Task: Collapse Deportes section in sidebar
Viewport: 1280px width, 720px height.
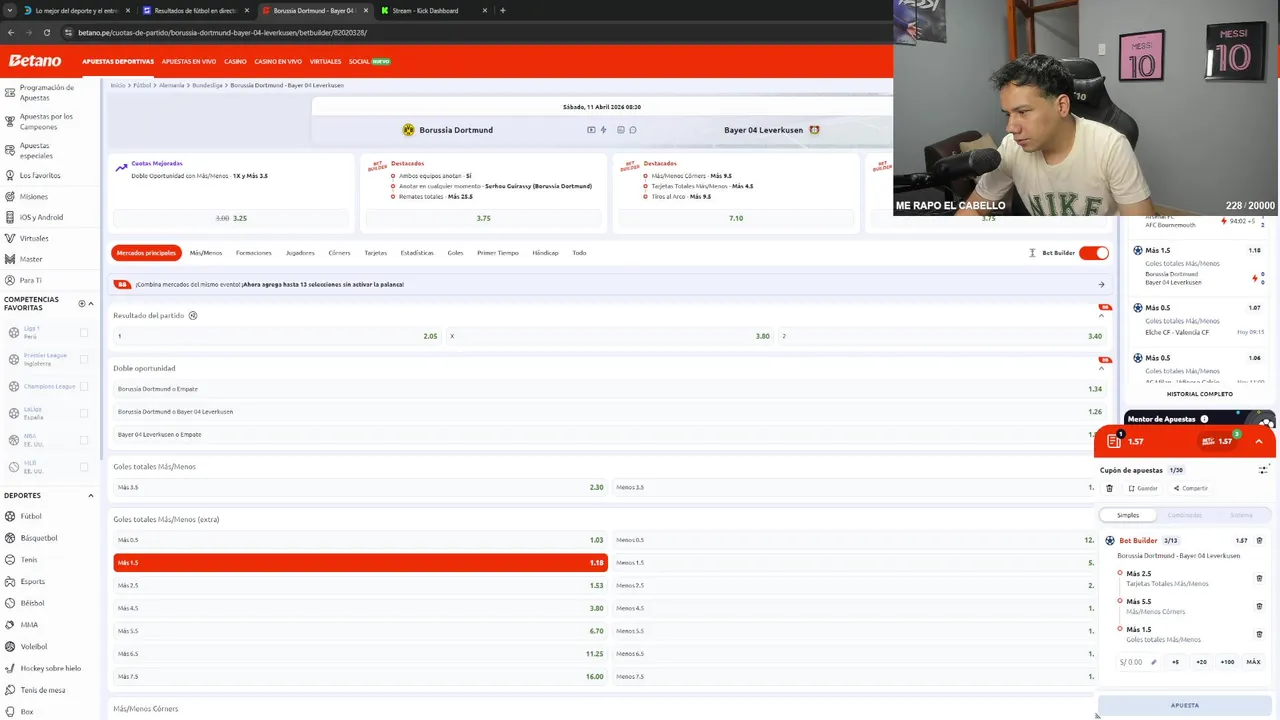Action: coord(90,495)
